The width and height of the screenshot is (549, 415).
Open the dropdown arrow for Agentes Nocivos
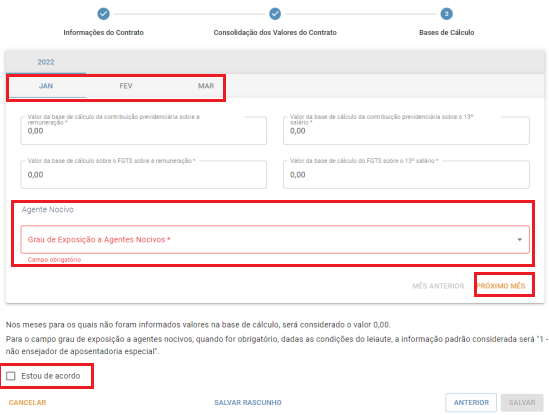[x=520, y=240]
